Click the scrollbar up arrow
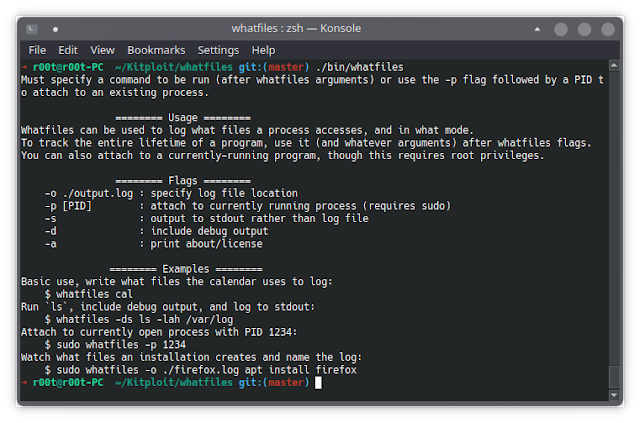Screen dimensions: 640x423 [614, 65]
